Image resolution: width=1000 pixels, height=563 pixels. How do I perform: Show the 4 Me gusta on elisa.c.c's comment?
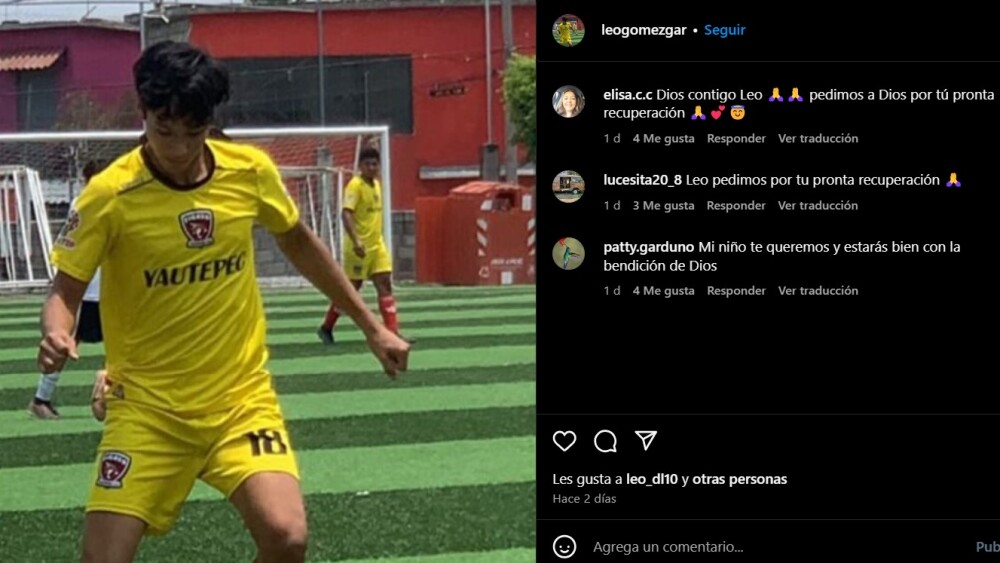(663, 138)
